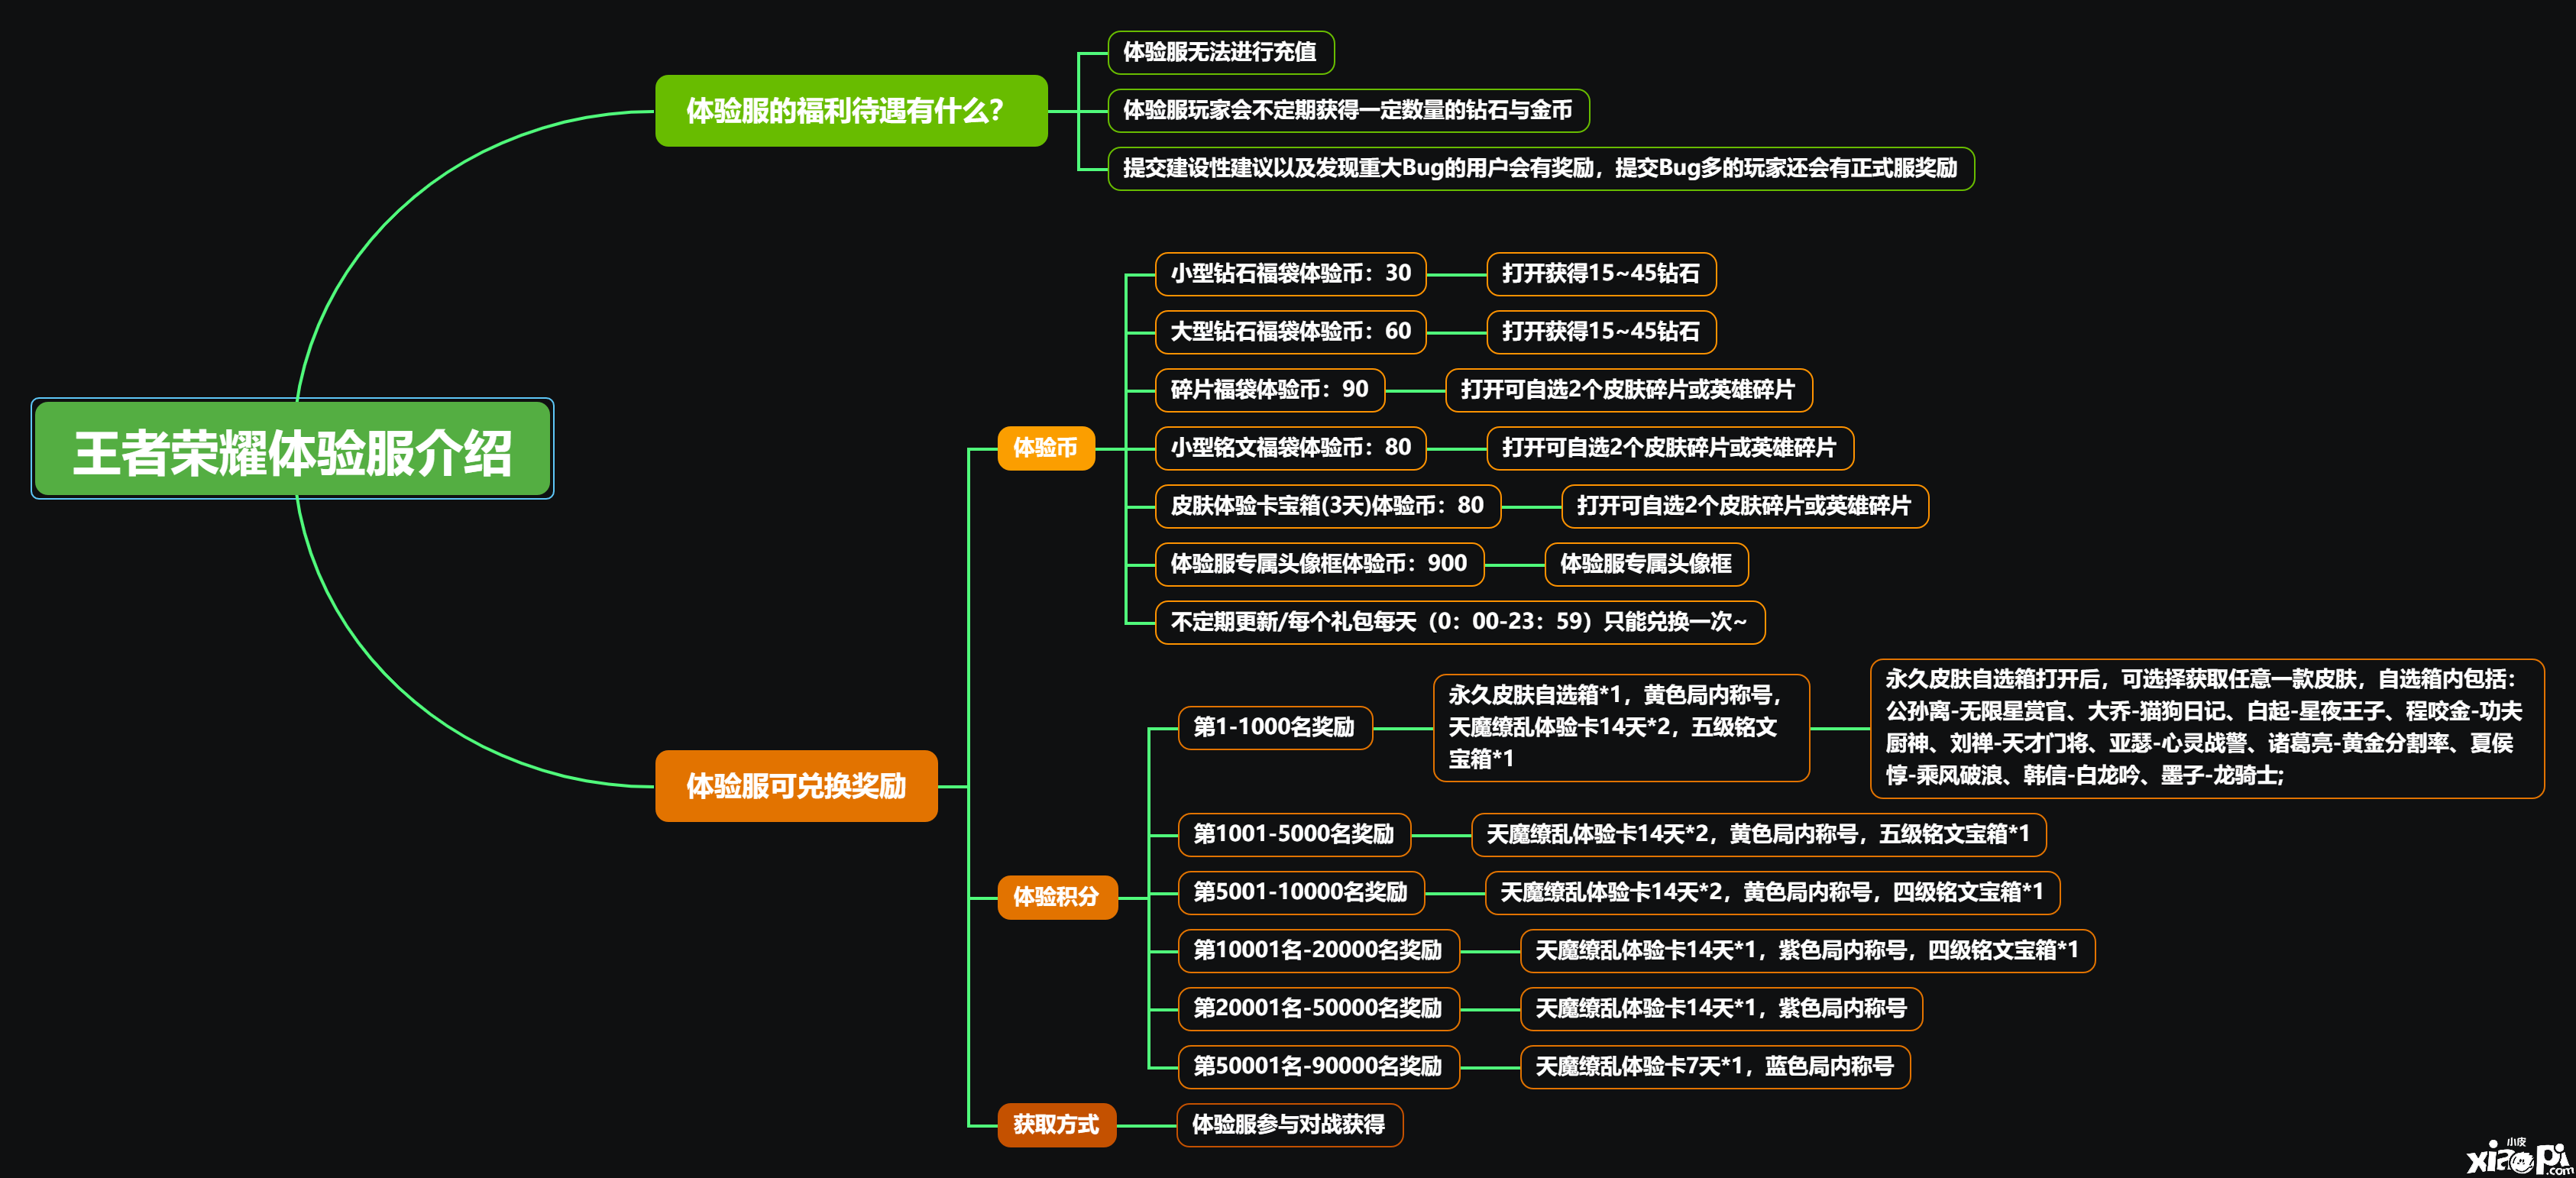
Task: Select node 第50001名-90000名奖励
Action: click(1319, 1066)
